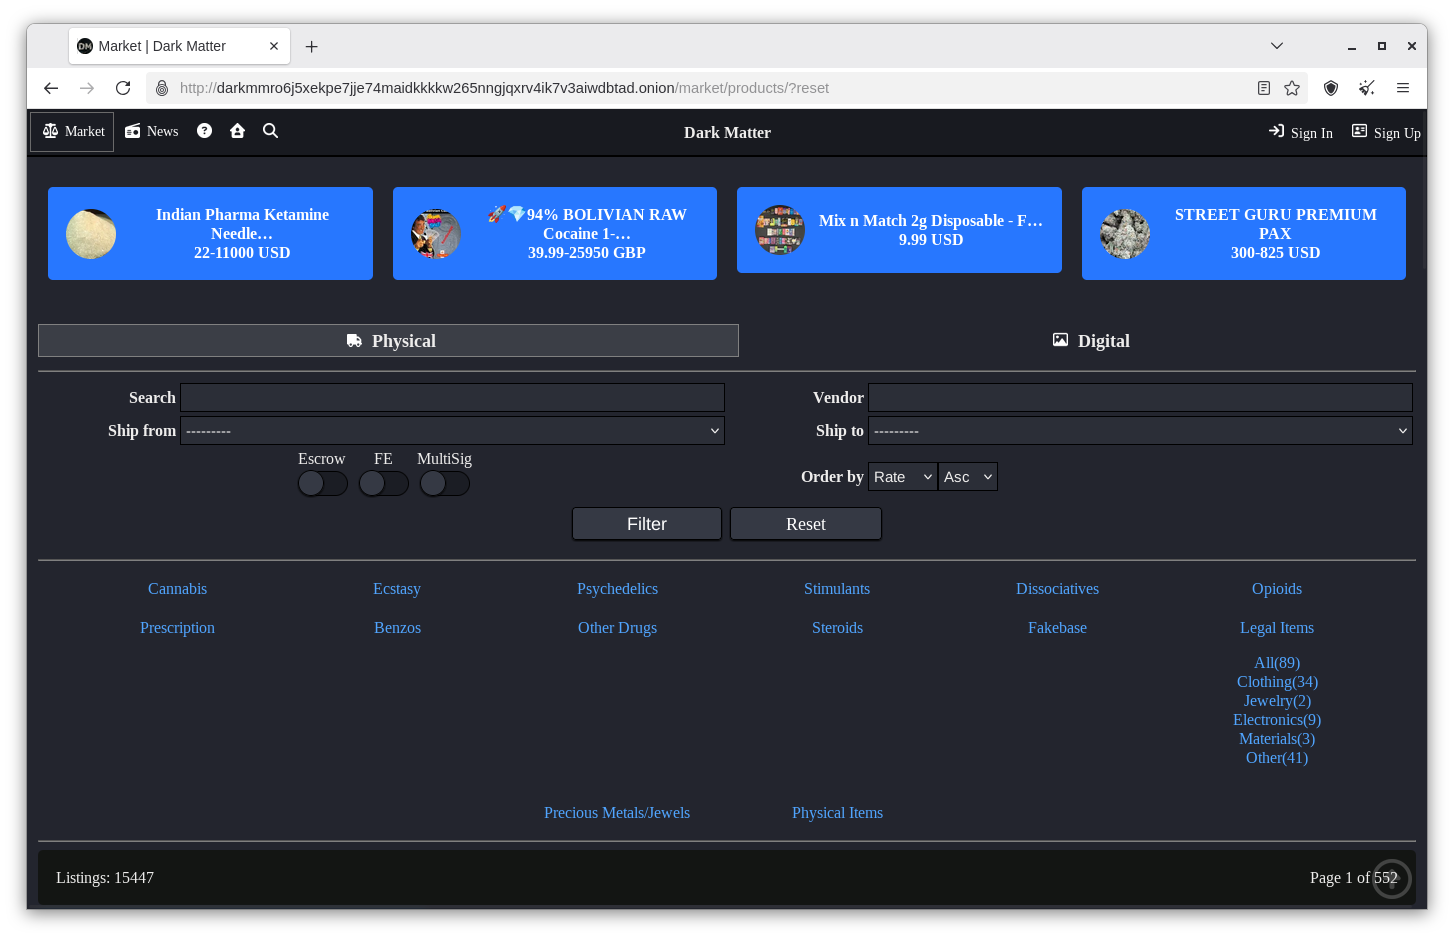
Task: Click the help question mark icon
Action: tap(204, 131)
